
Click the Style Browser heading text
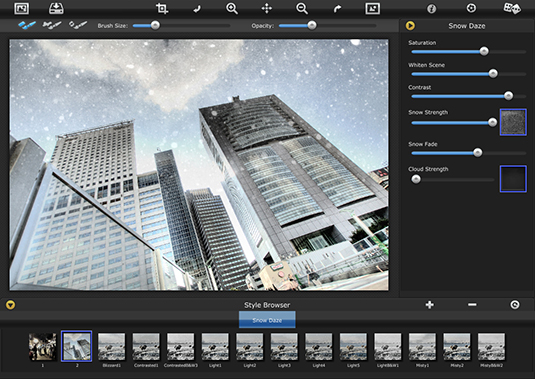(267, 305)
